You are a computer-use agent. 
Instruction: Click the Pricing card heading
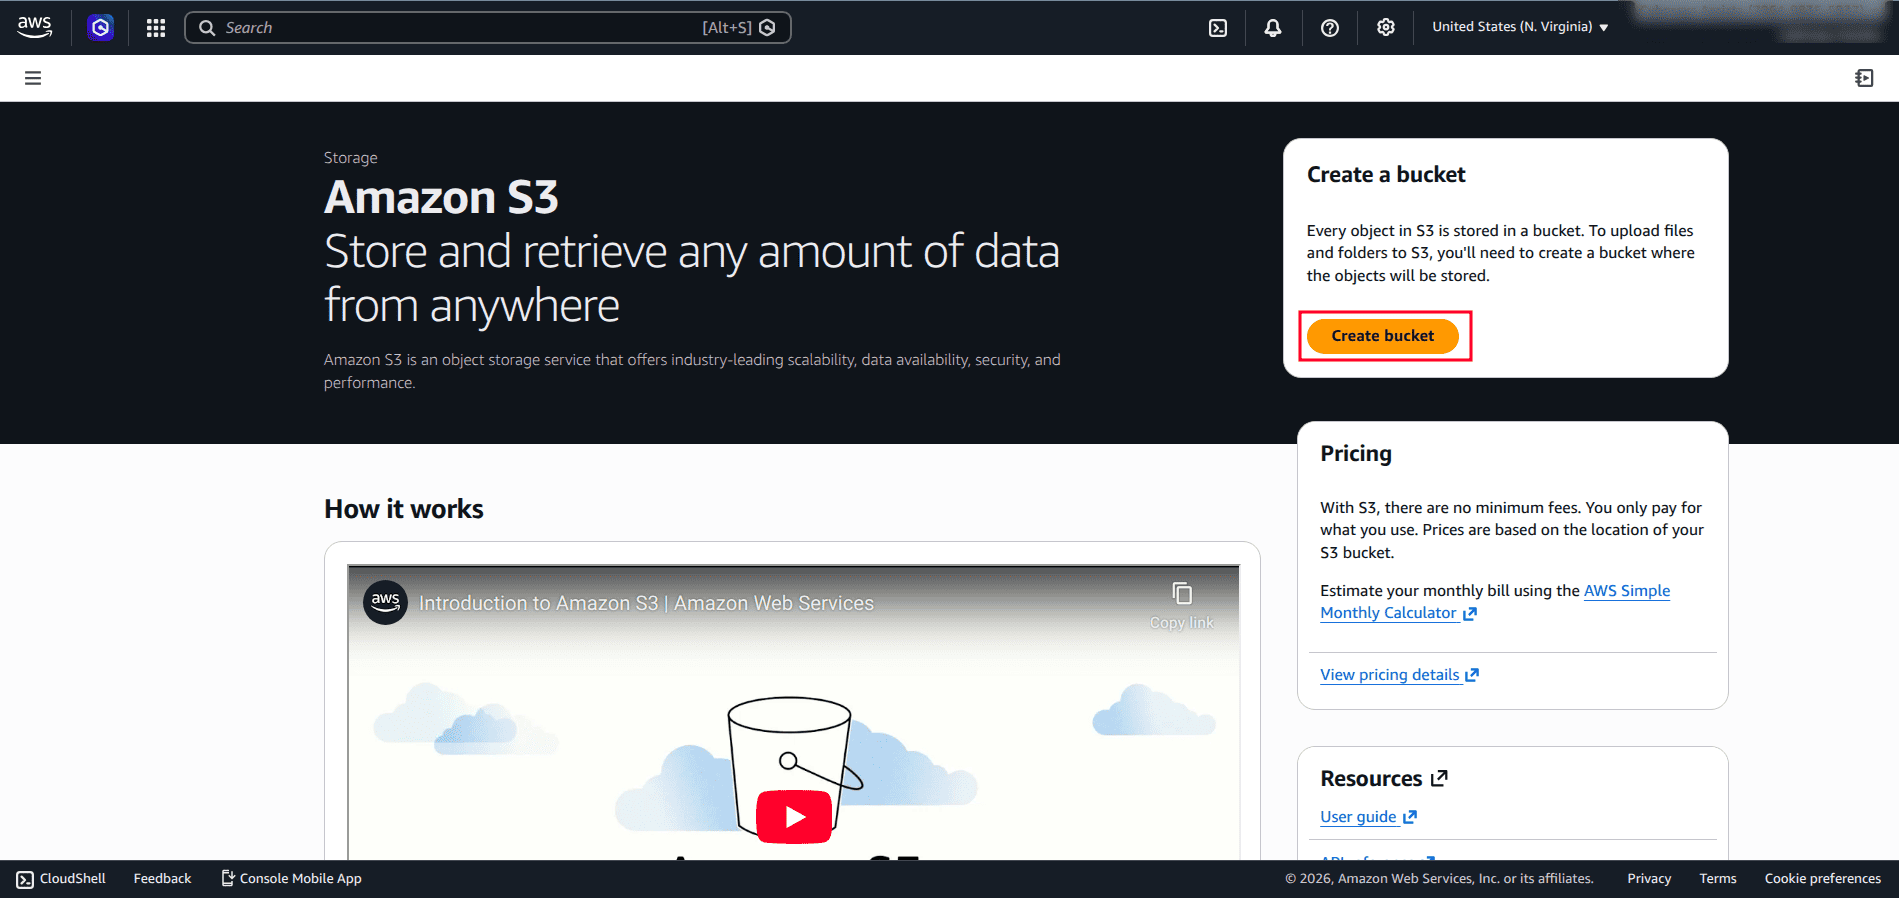tap(1356, 454)
